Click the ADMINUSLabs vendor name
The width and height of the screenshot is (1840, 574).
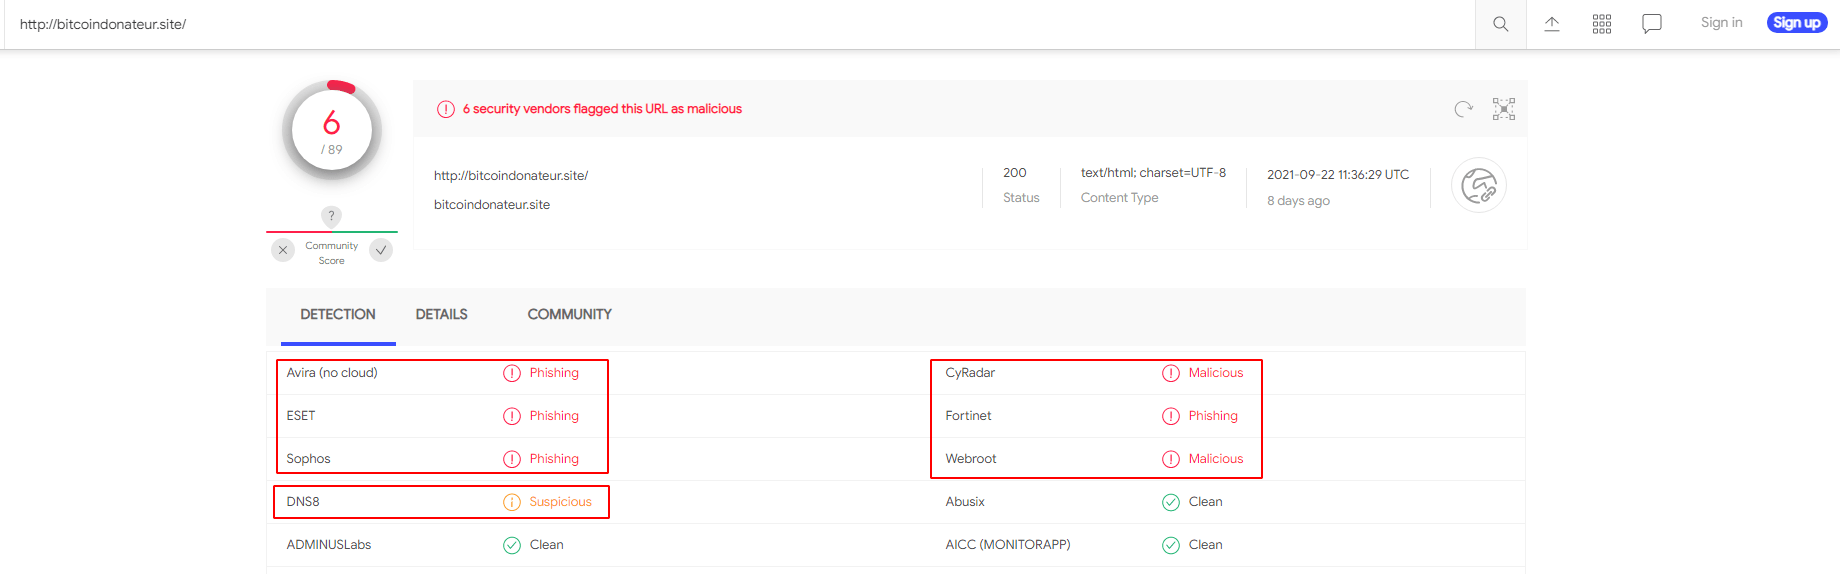329,545
